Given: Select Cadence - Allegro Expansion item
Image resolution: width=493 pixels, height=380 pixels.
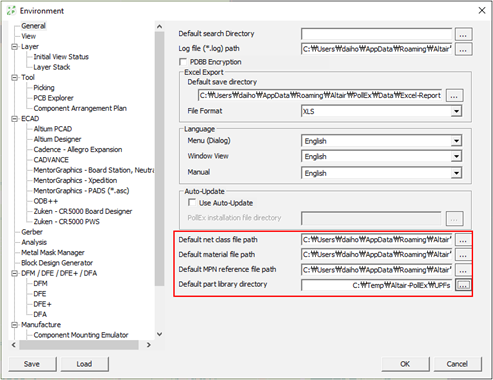Looking at the screenshot, I should [78, 150].
